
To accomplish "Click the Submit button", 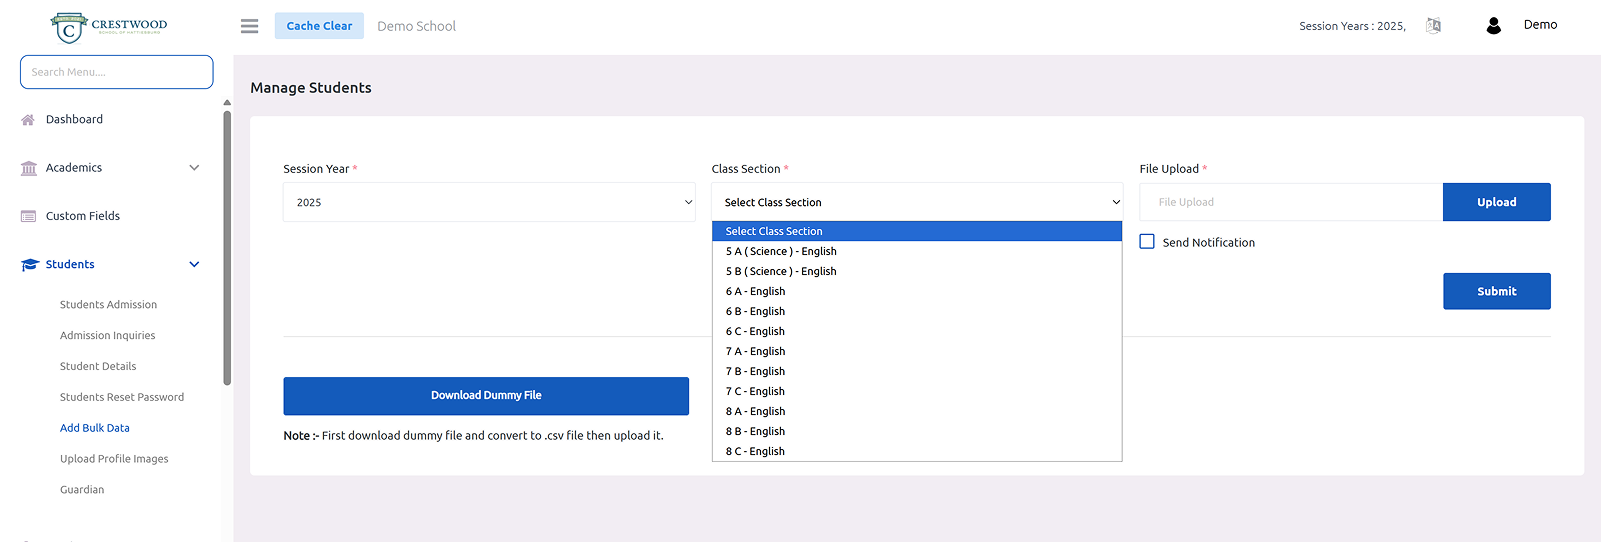I will point(1496,291).
